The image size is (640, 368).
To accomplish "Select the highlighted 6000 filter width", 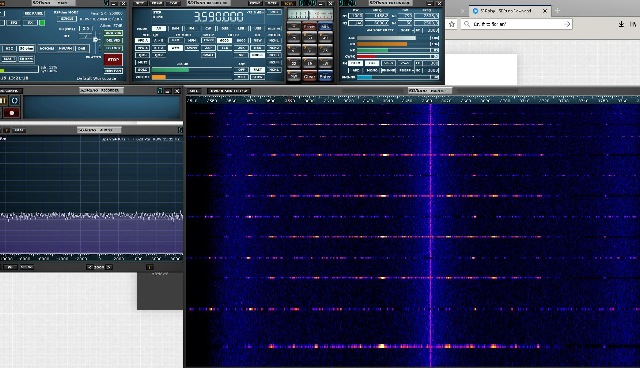I will [224, 40].
